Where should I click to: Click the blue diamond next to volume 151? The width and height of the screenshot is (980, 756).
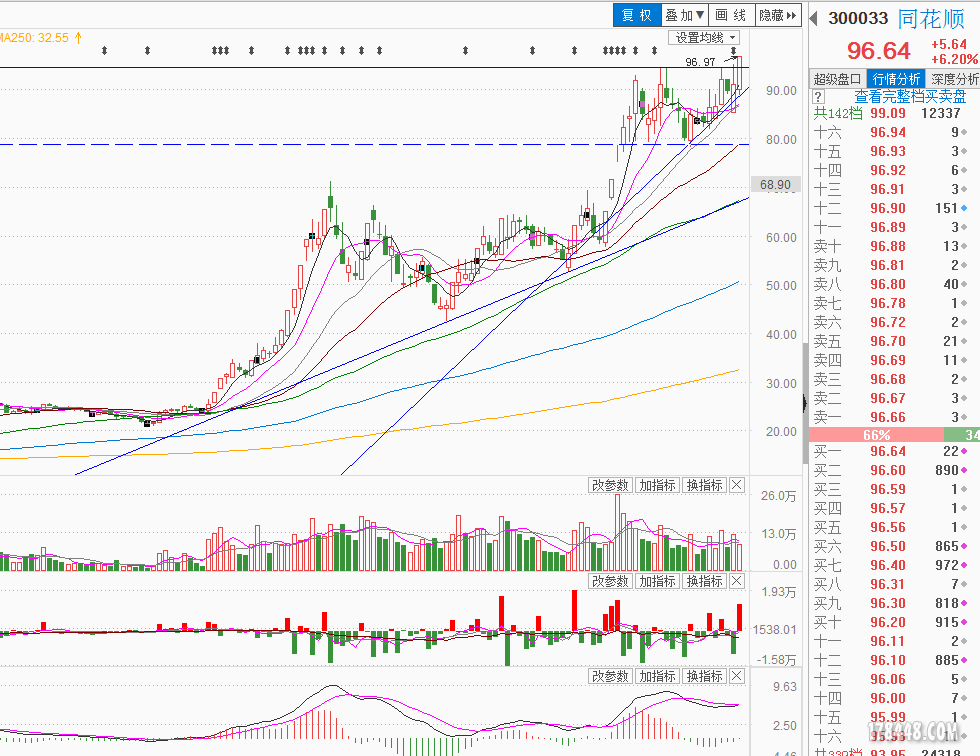pyautogui.click(x=964, y=208)
